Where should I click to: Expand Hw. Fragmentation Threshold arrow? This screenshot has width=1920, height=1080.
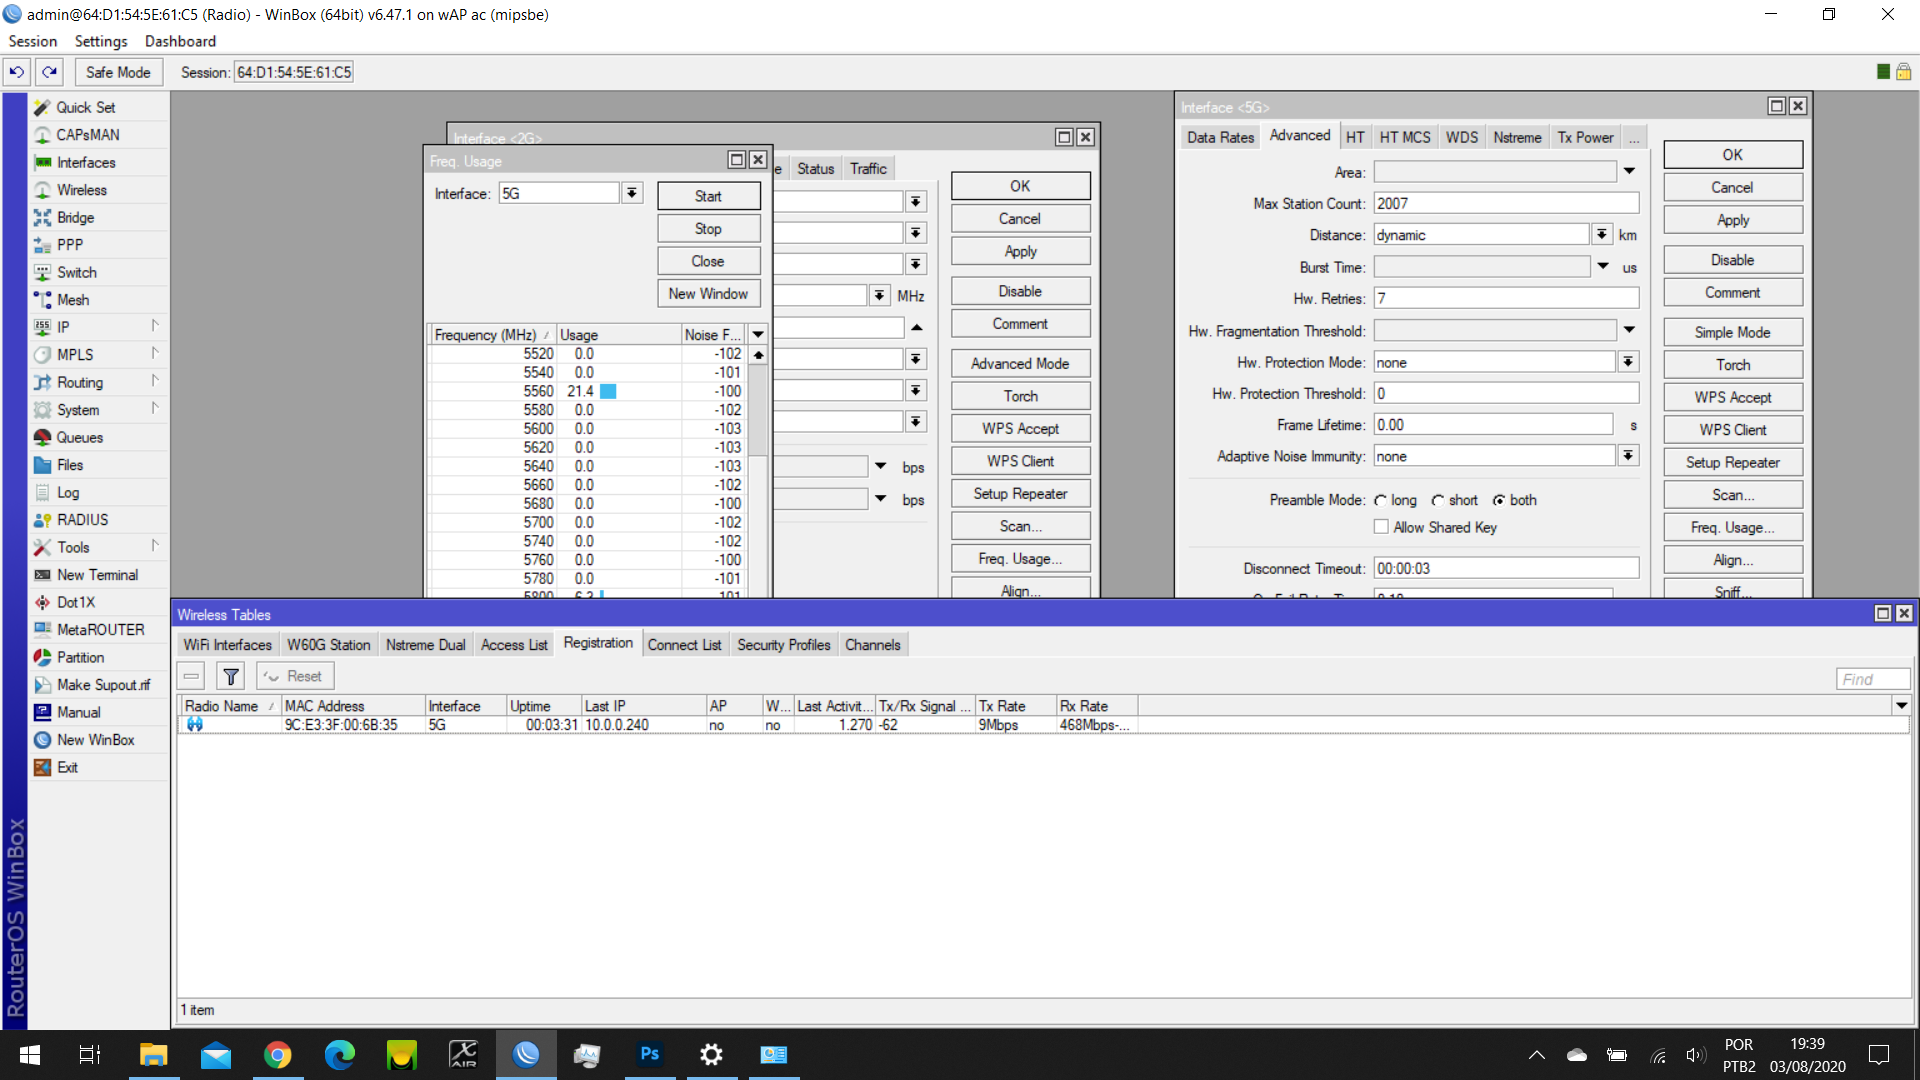[x=1629, y=330]
